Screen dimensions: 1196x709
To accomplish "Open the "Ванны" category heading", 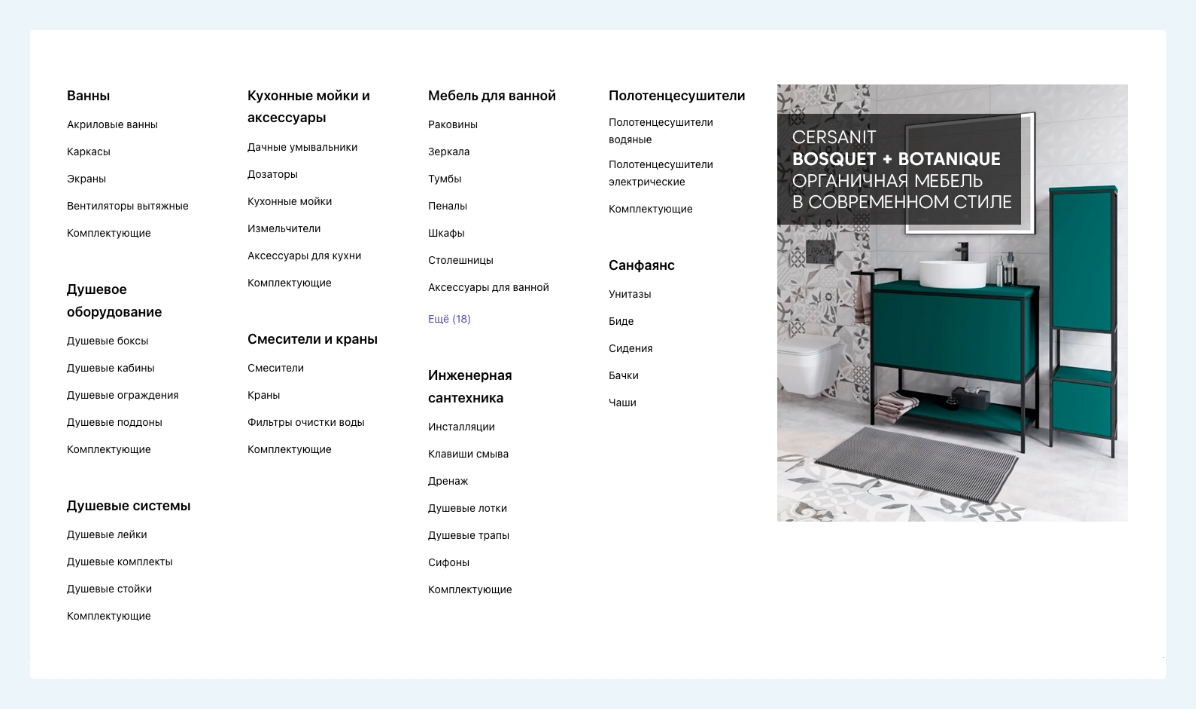I will click(x=88, y=96).
